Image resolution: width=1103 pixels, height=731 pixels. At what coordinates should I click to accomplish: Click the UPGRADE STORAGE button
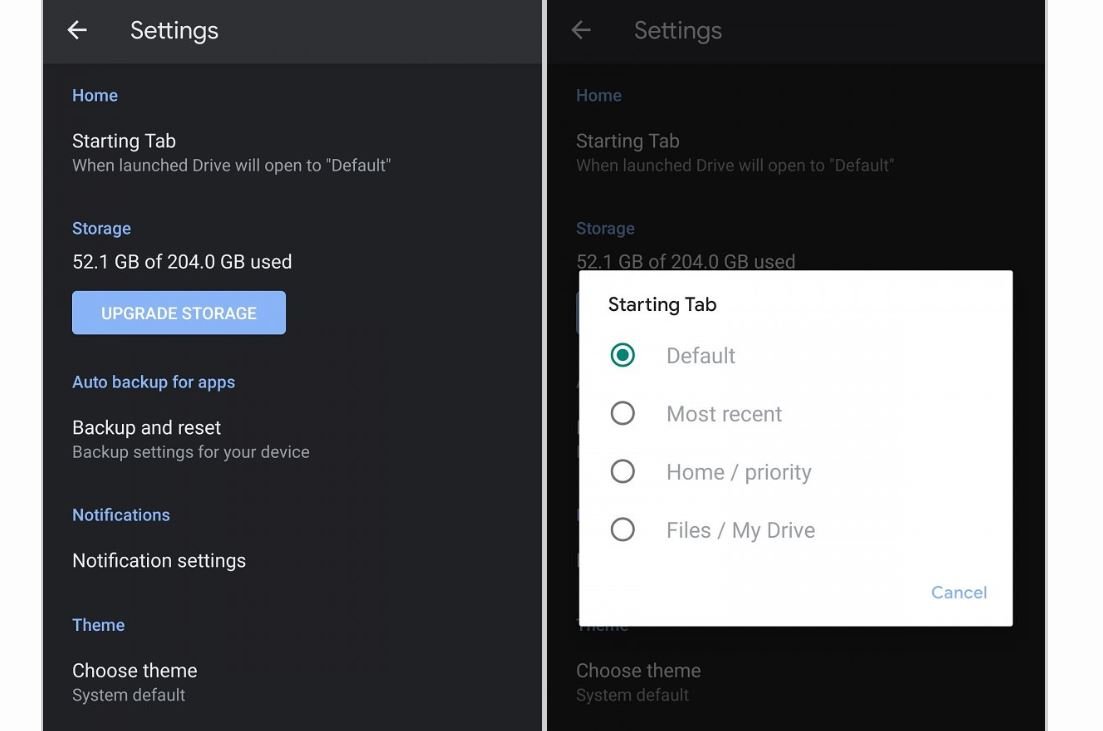(179, 313)
